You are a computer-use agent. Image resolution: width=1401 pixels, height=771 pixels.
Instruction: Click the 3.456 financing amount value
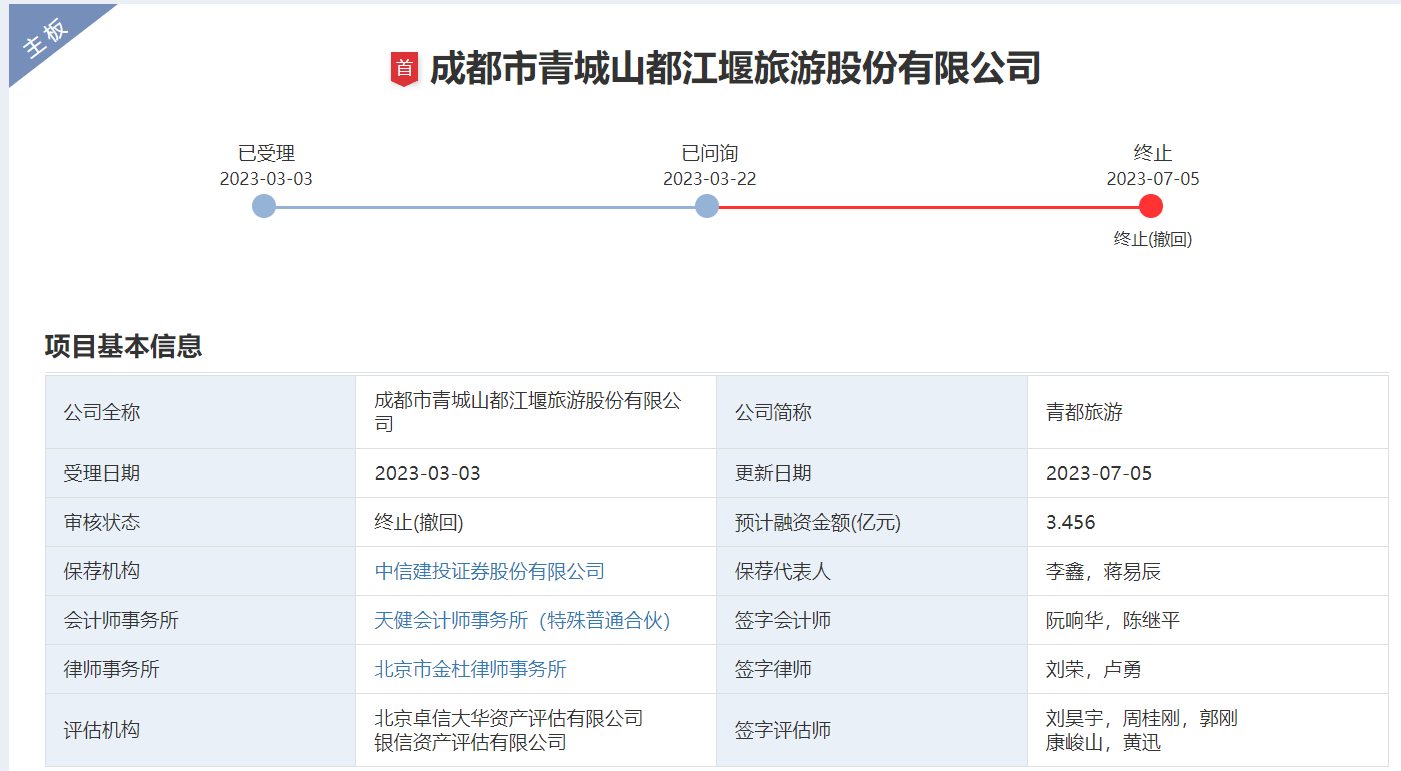click(1070, 523)
